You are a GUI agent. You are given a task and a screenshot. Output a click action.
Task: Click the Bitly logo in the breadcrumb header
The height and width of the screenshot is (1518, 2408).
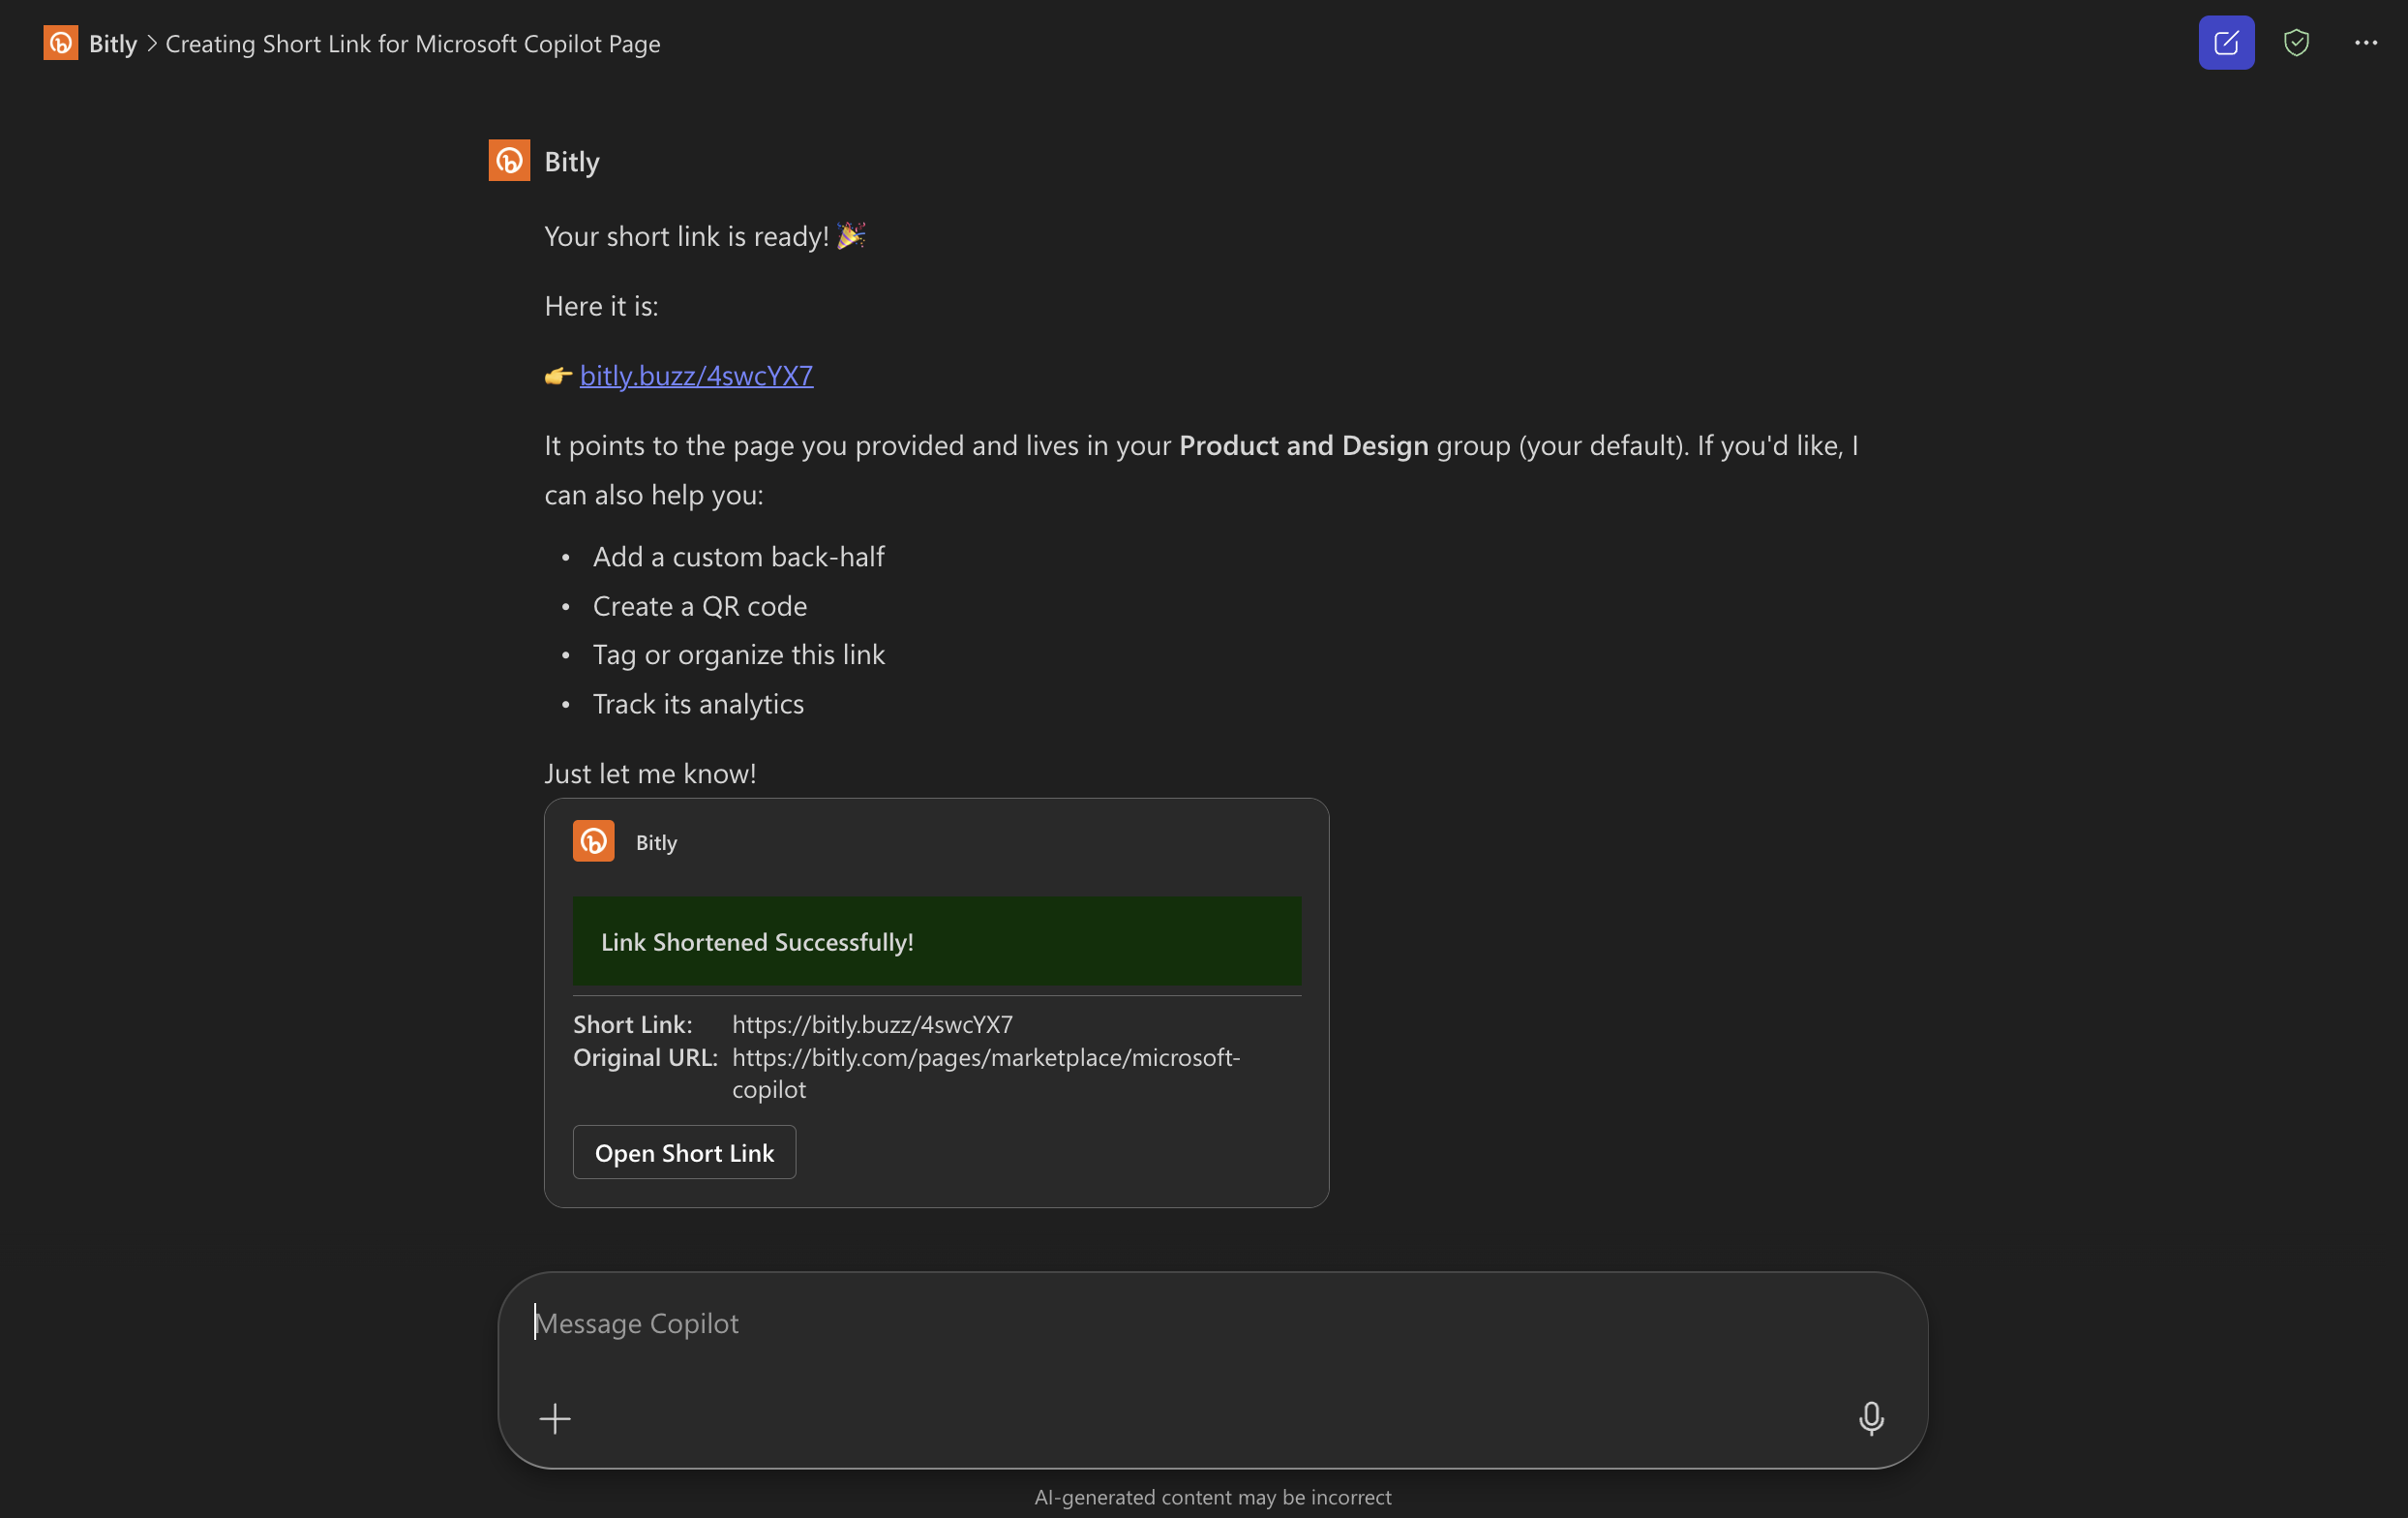pyautogui.click(x=60, y=43)
